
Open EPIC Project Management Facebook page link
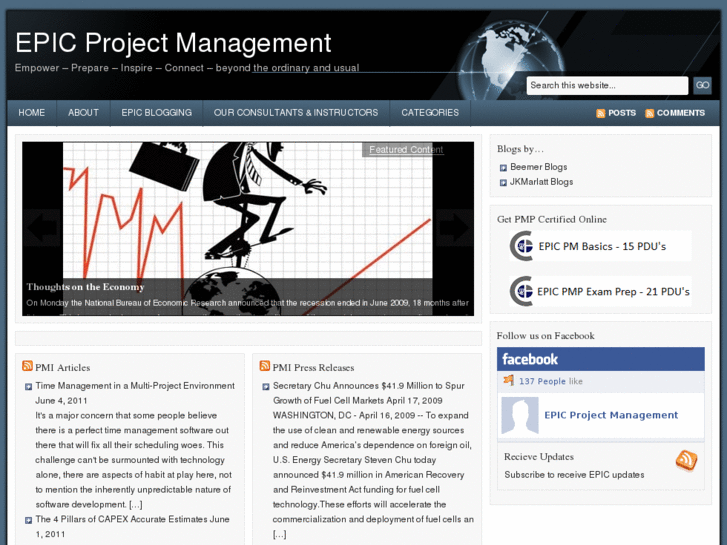tap(611, 415)
